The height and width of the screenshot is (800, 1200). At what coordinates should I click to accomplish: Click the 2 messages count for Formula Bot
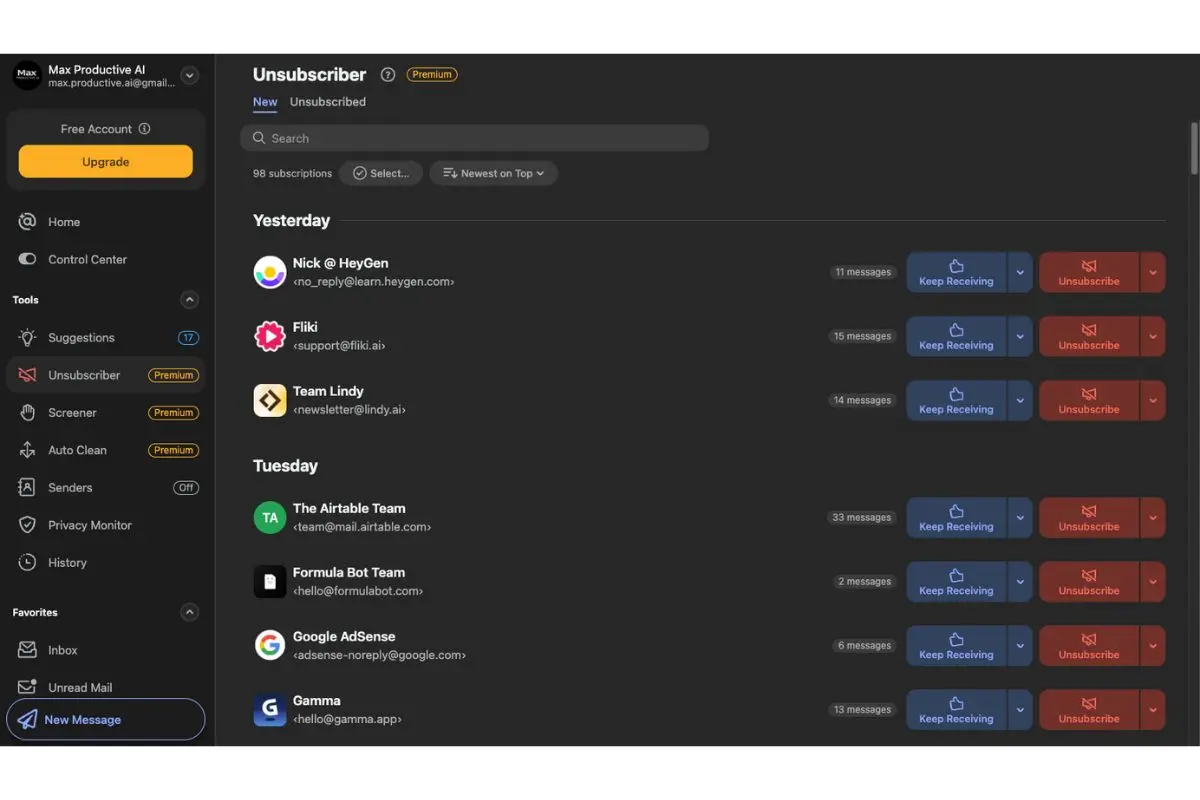pos(865,582)
